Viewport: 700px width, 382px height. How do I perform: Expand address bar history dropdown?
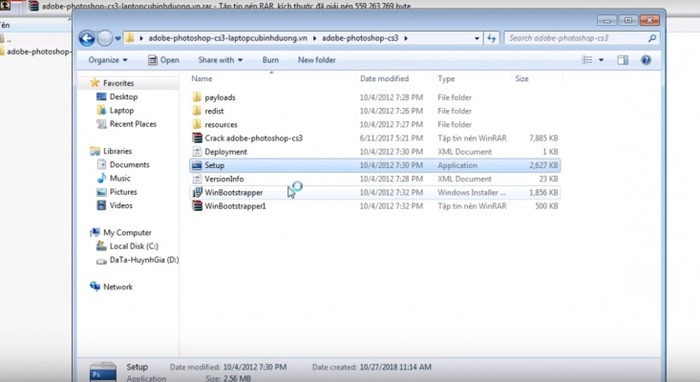477,38
